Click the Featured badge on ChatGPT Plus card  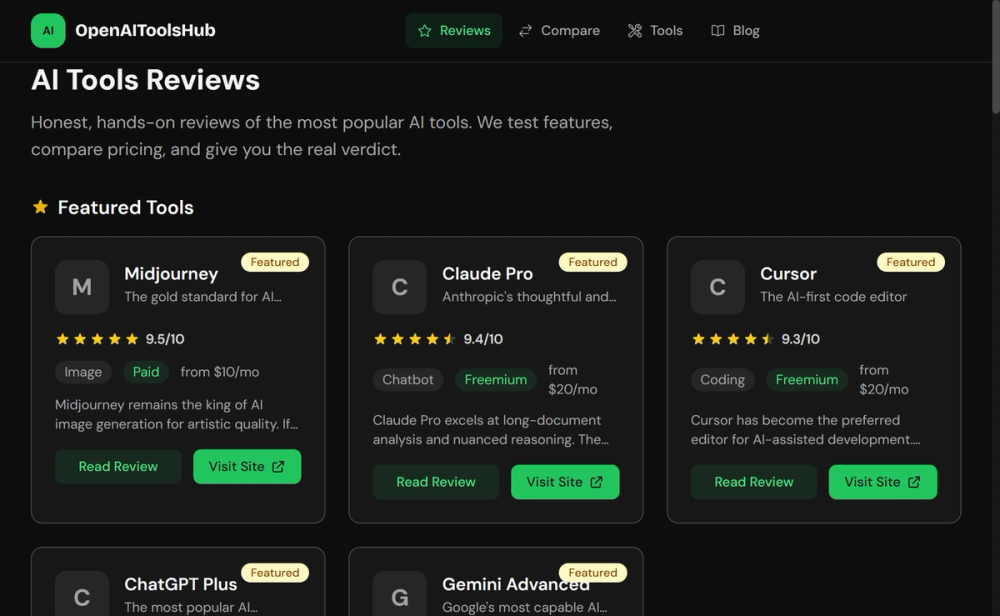[x=275, y=573]
